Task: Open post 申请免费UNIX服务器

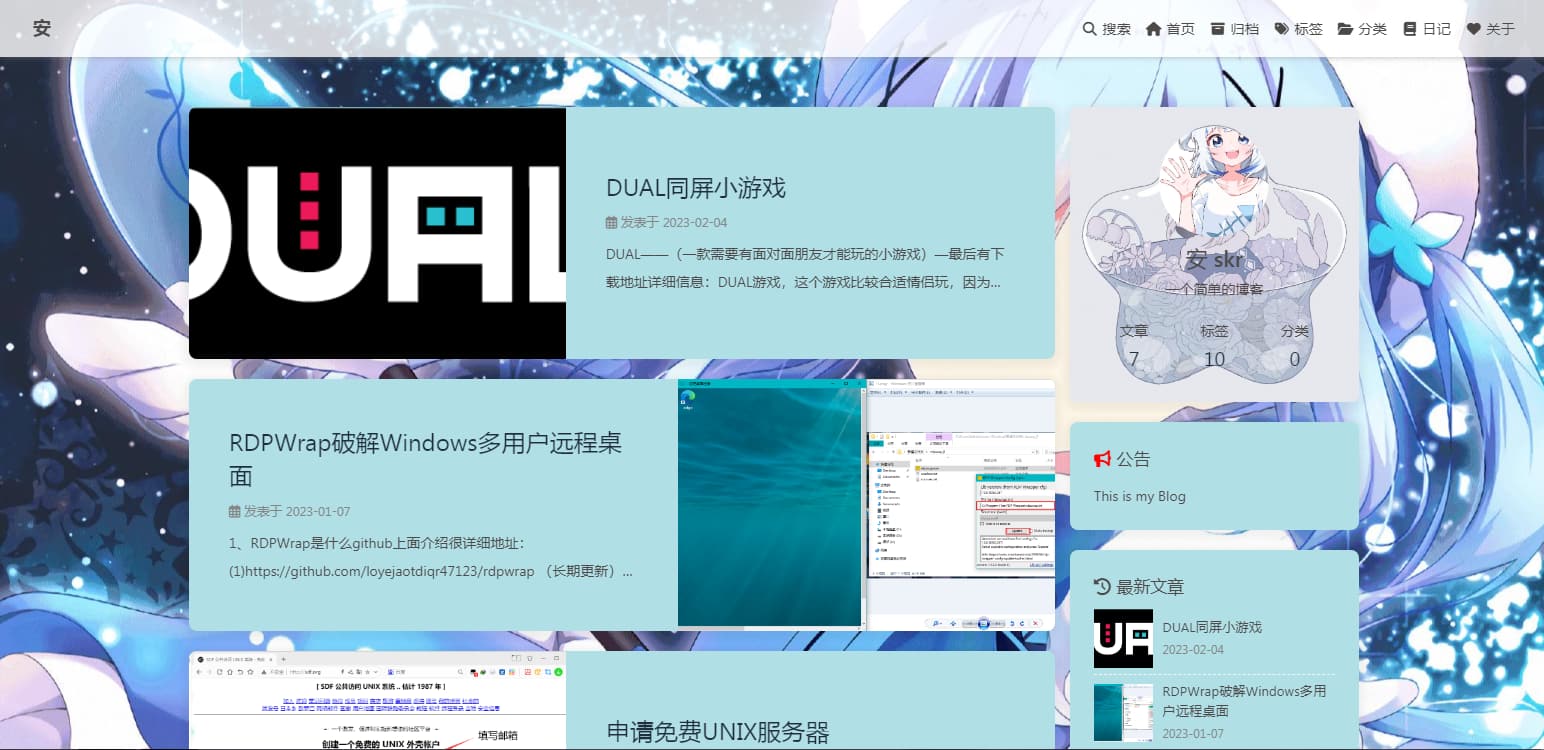Action: 718,732
